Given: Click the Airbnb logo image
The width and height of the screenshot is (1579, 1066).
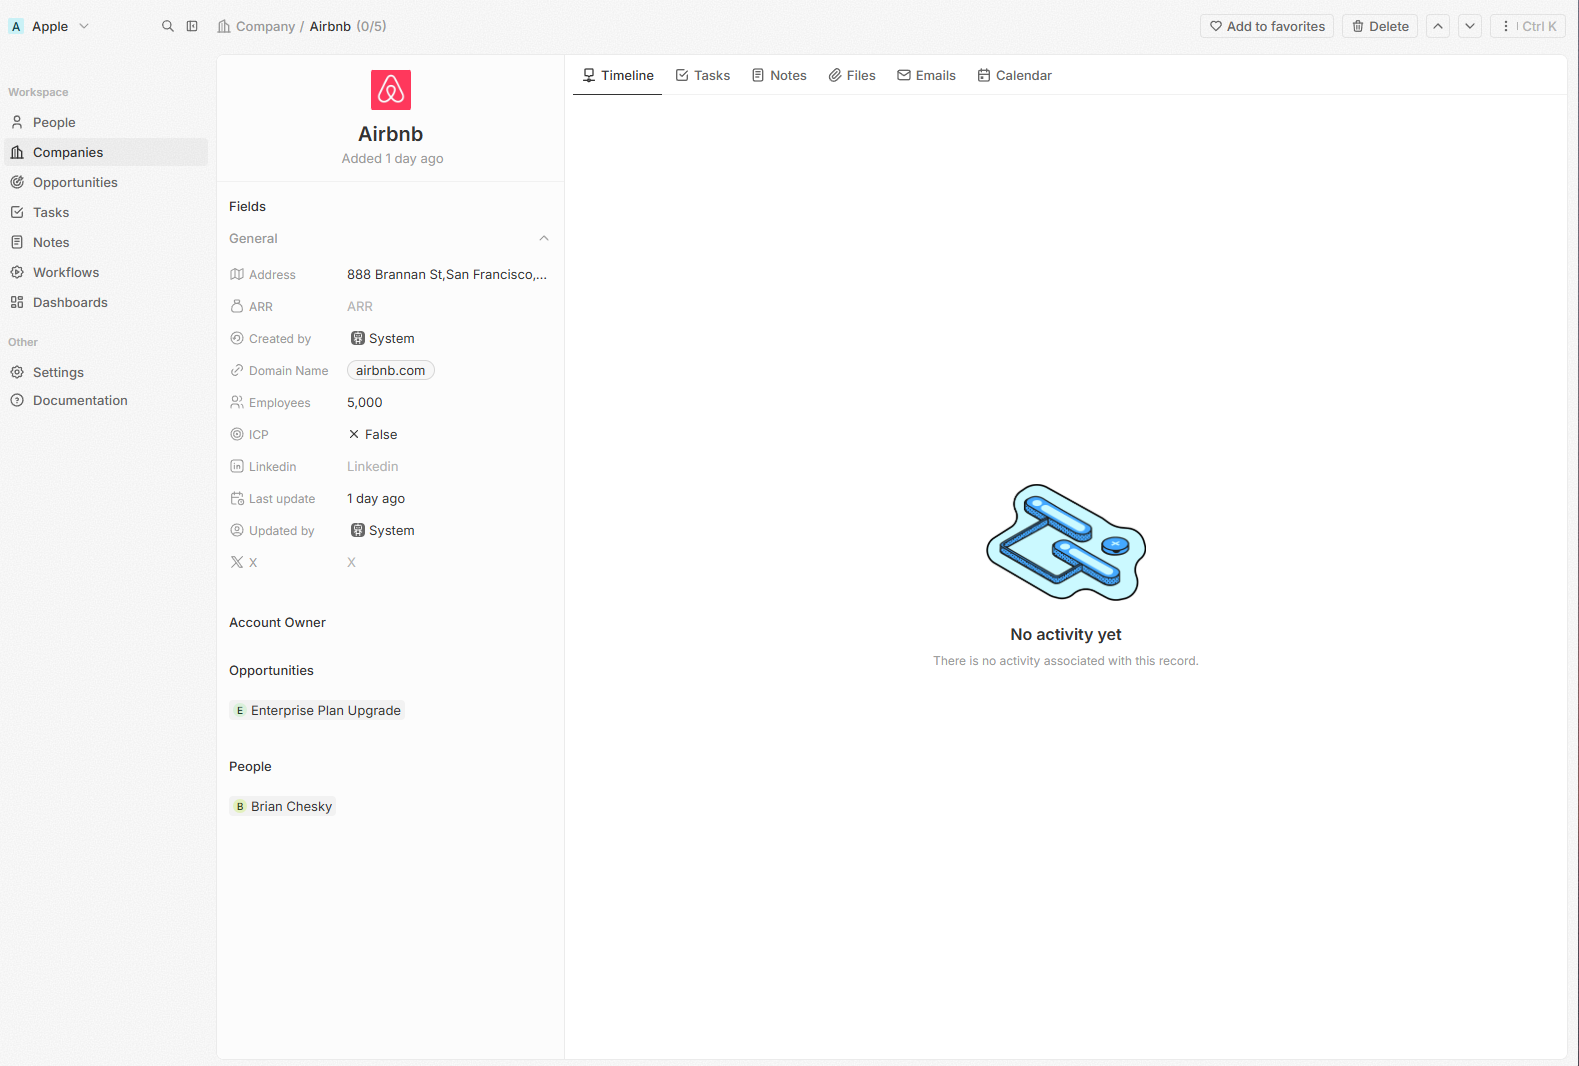Looking at the screenshot, I should (391, 90).
